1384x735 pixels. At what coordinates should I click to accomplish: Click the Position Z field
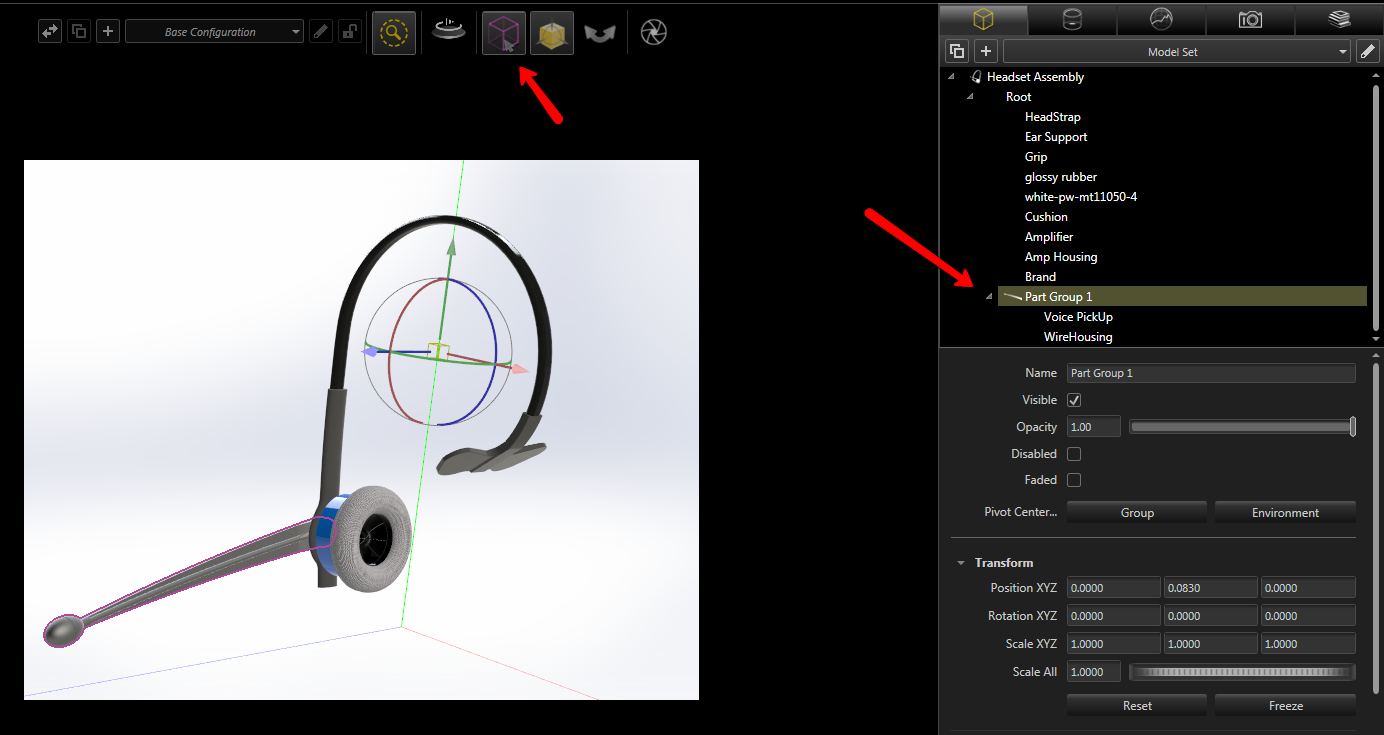click(1308, 588)
